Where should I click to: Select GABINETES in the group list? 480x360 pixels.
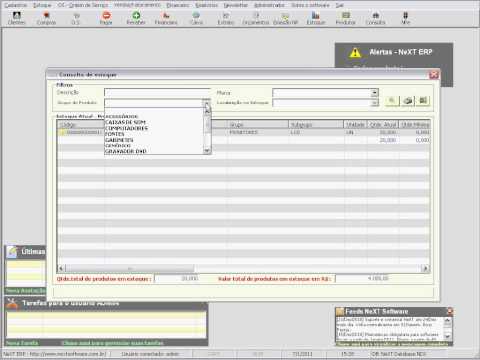(119, 140)
